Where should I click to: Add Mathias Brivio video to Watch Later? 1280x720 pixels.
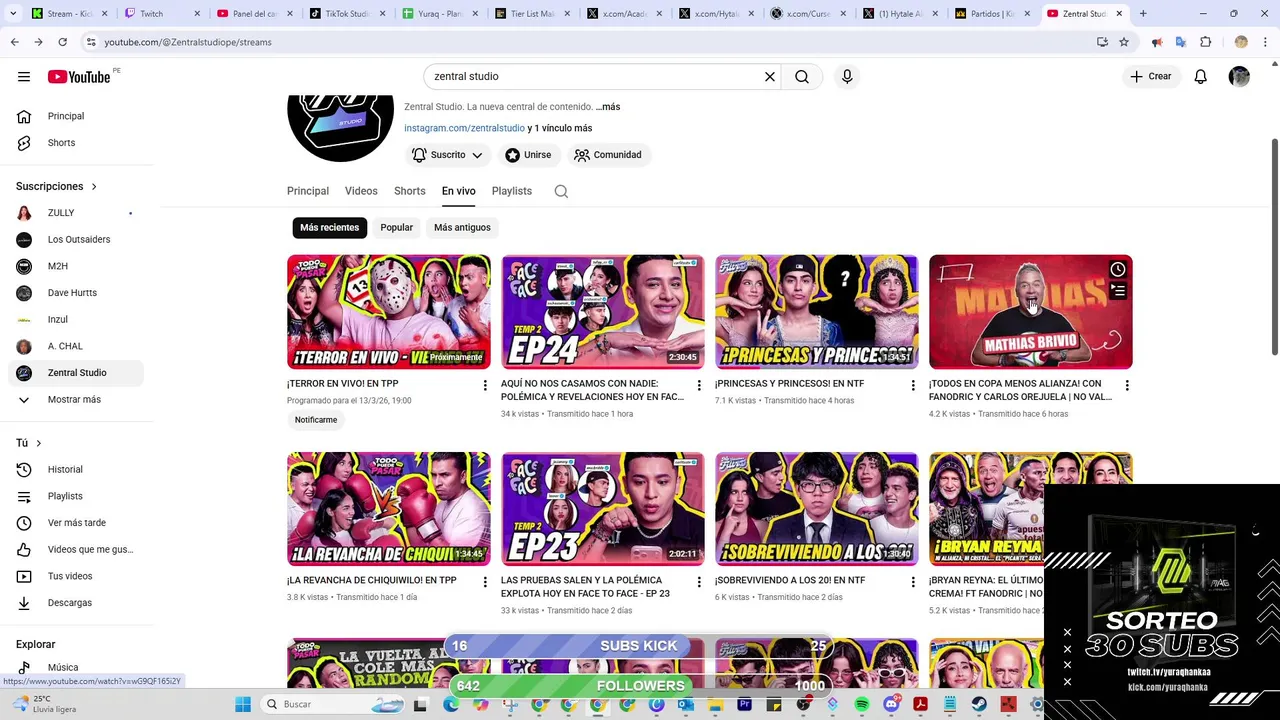point(1118,269)
